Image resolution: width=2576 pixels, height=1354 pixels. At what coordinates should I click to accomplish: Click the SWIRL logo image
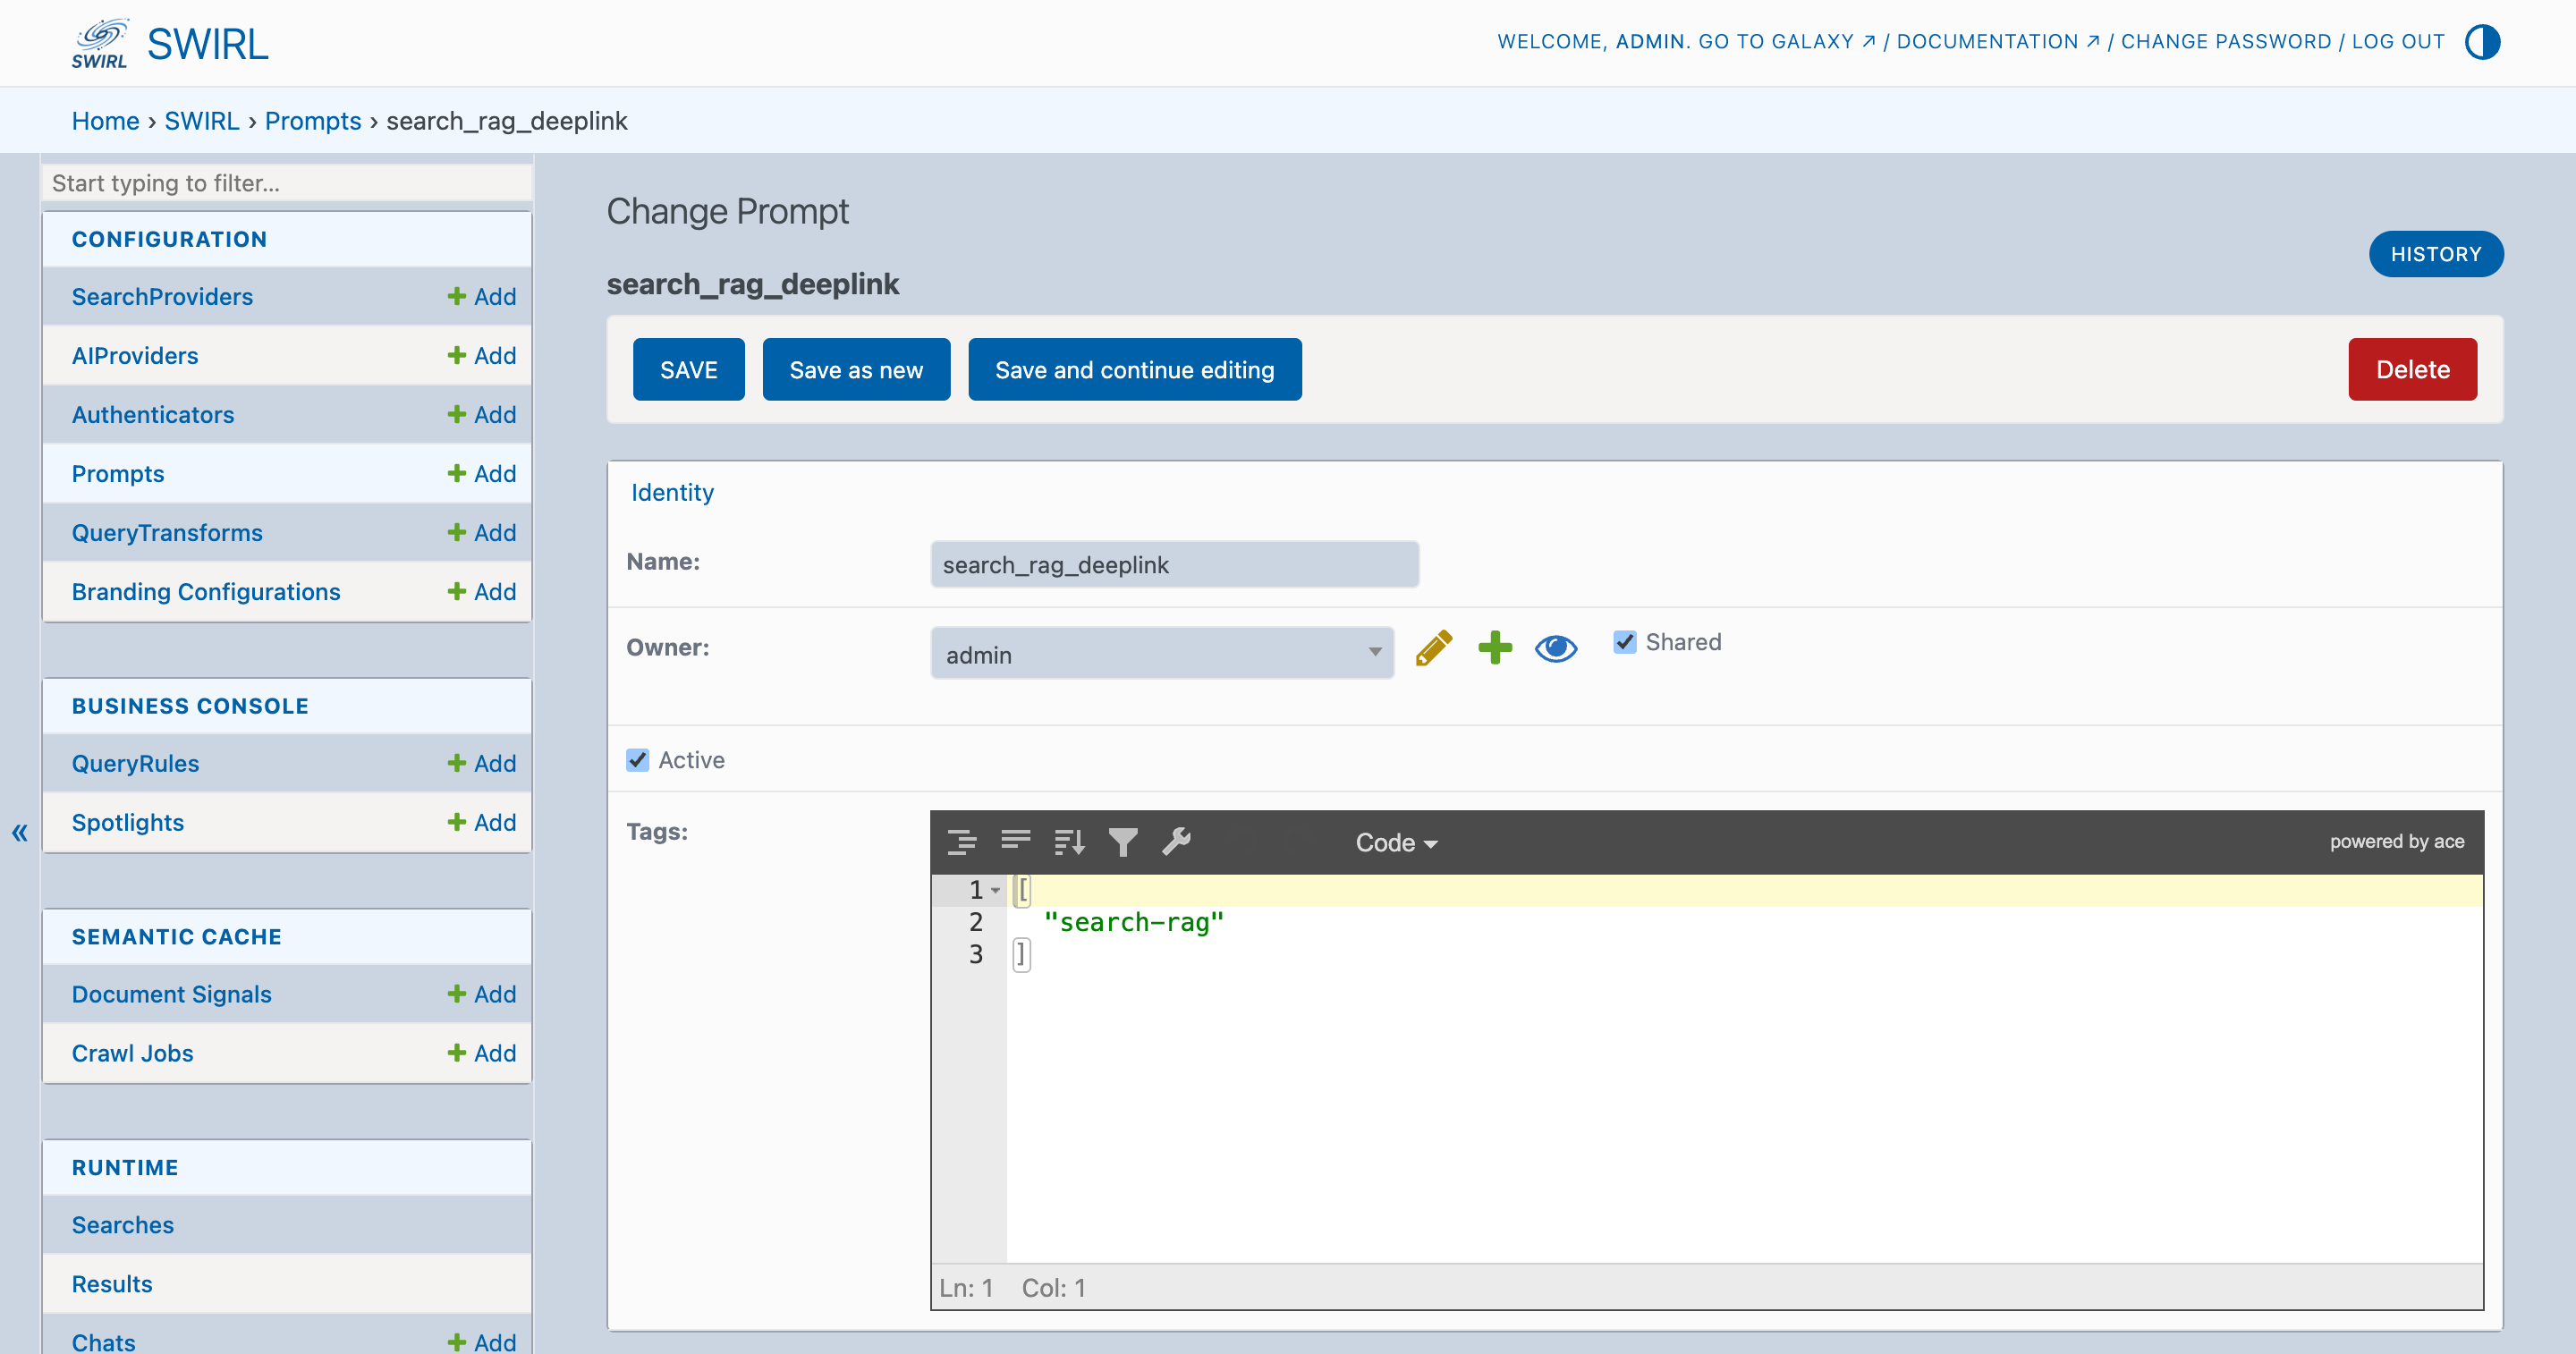100,43
